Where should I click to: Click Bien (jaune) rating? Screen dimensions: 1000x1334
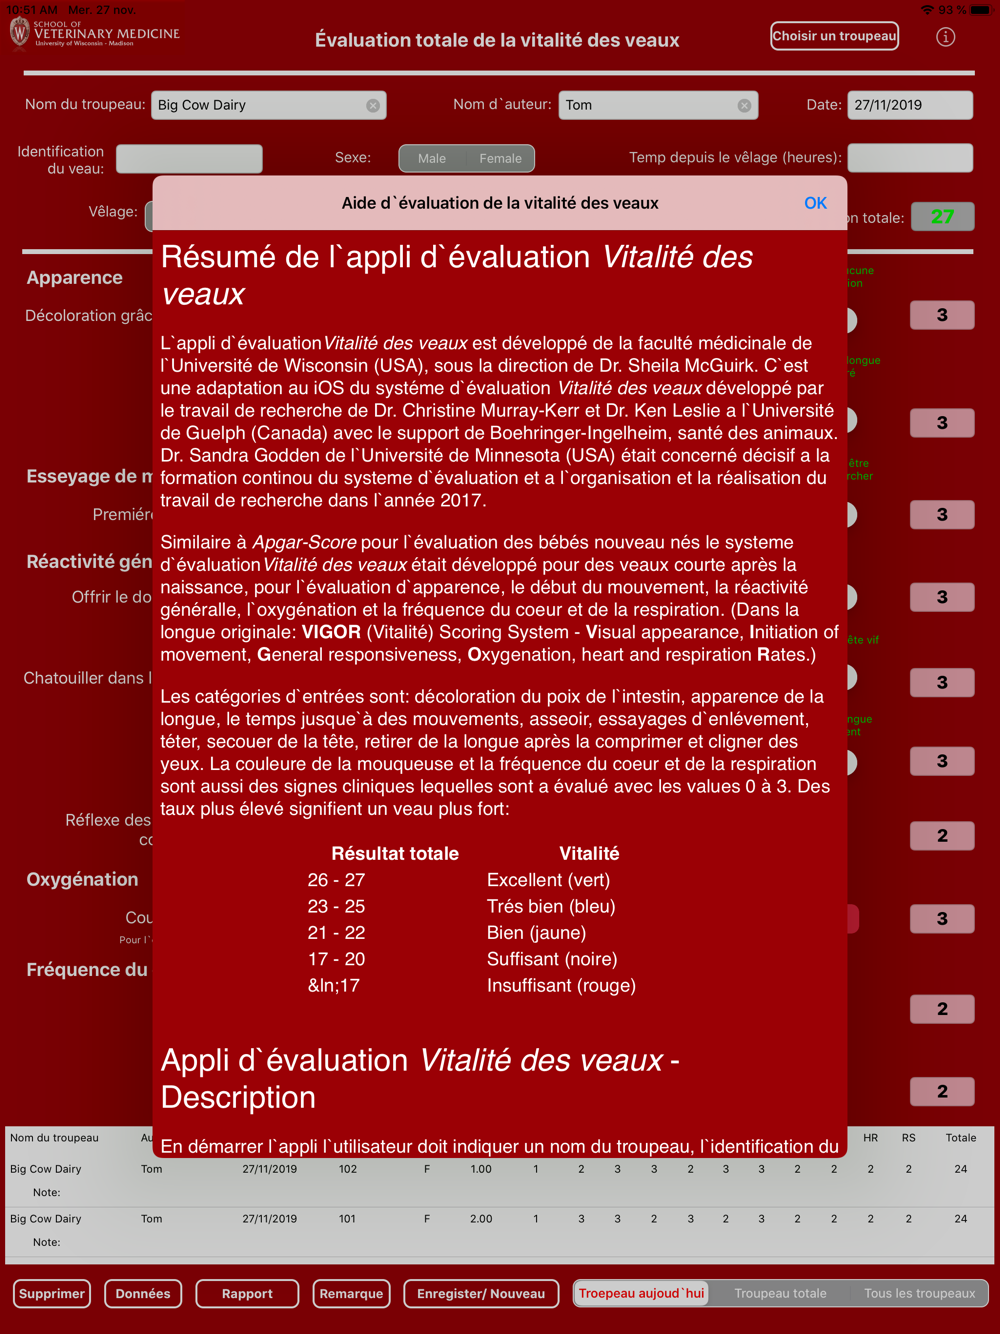point(536,933)
